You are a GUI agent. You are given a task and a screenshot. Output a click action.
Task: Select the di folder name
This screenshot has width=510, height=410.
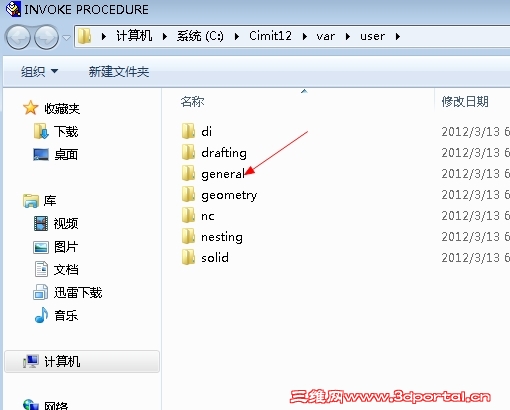207,132
